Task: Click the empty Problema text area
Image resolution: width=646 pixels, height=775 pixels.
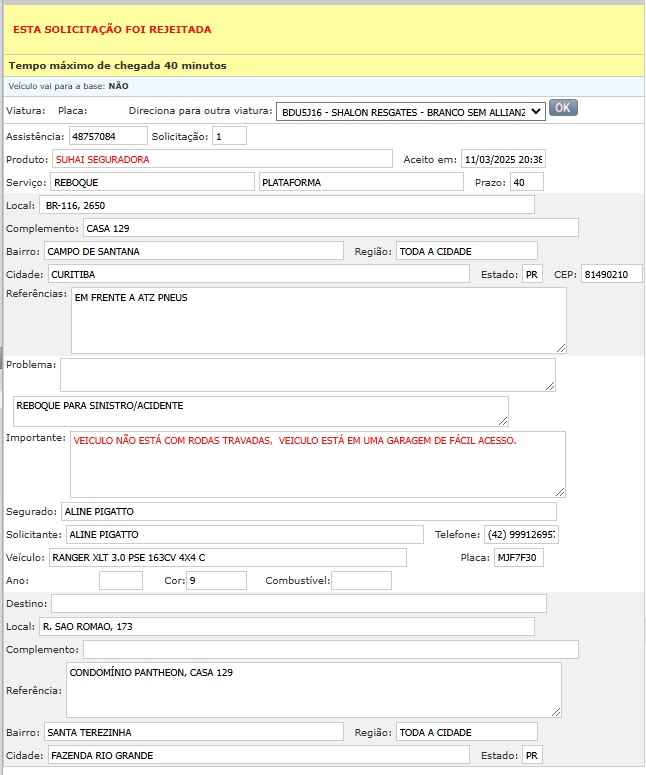Action: [x=307, y=374]
